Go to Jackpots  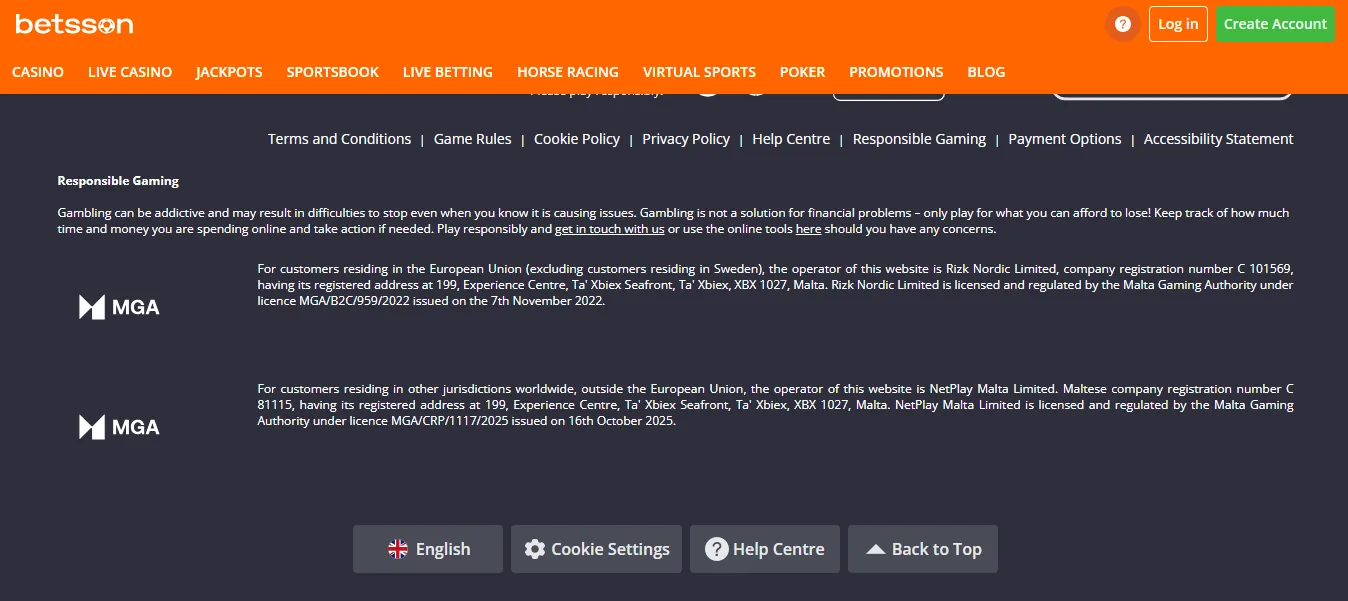[229, 72]
